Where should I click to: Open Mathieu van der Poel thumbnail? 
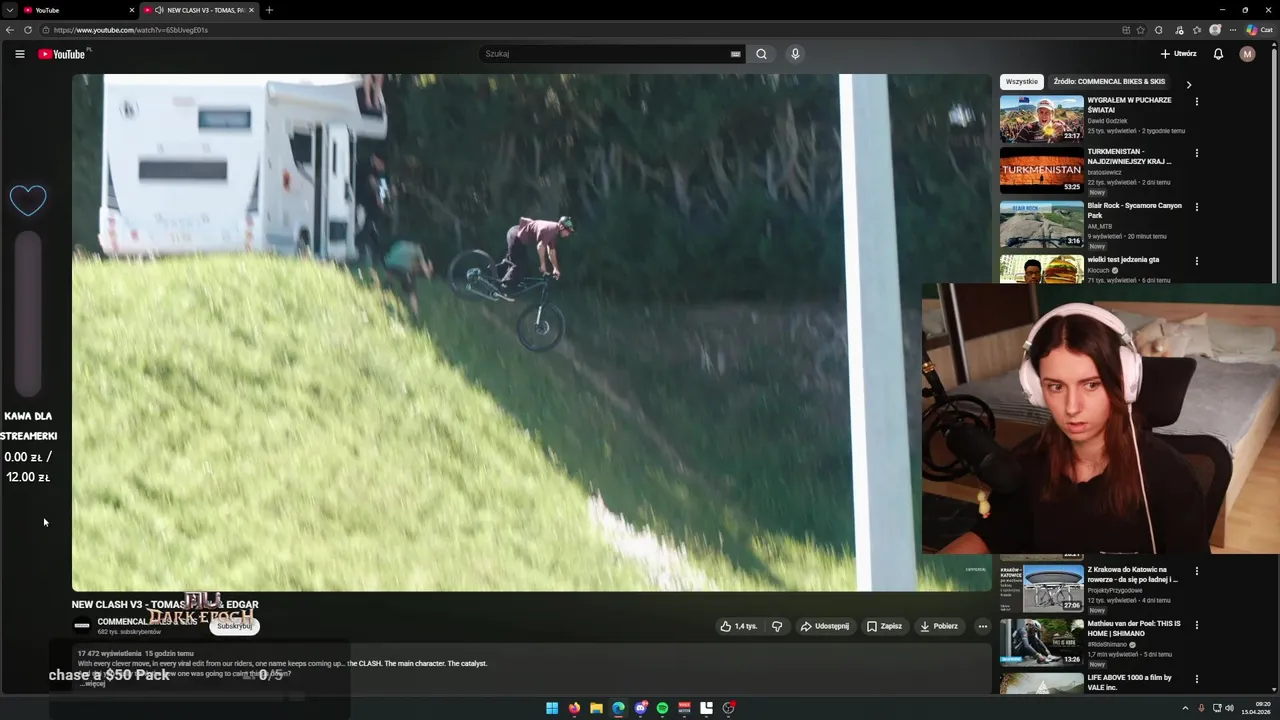pos(1041,643)
